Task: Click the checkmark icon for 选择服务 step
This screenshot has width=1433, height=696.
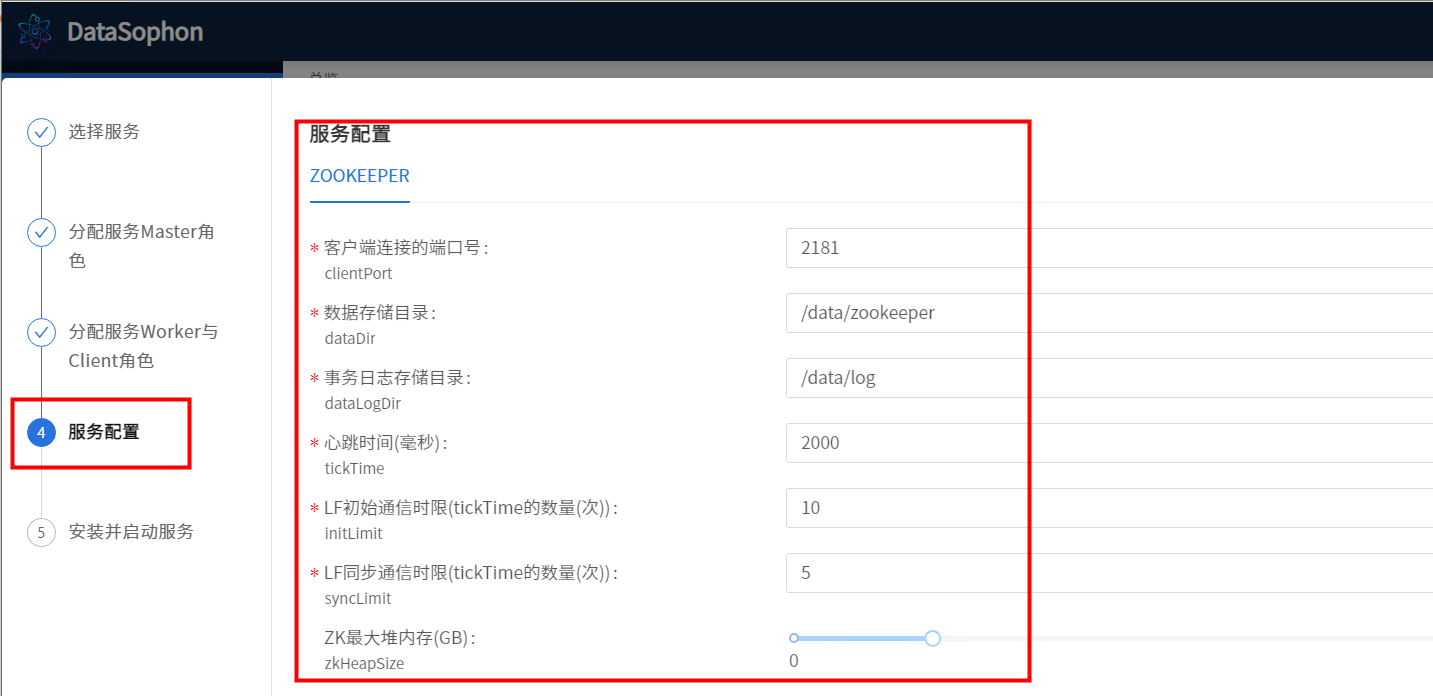Action: [41, 132]
